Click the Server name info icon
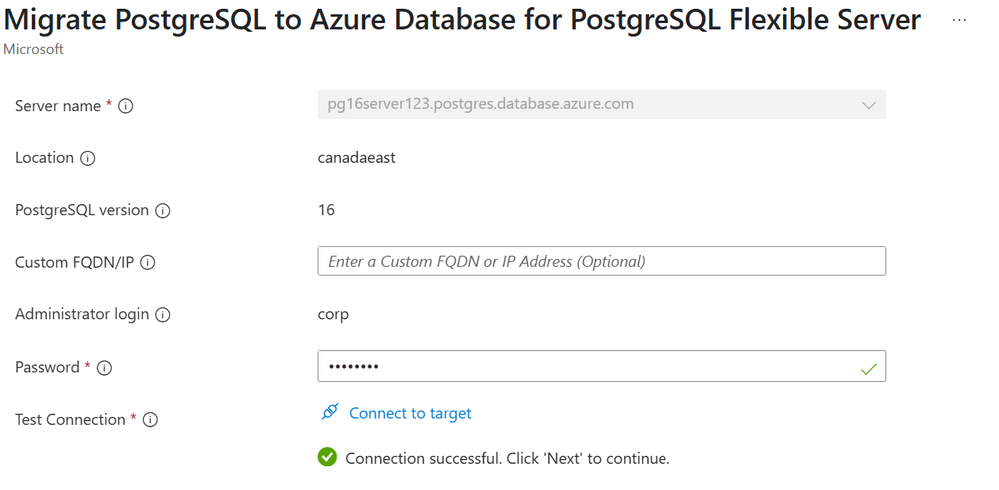The image size is (999, 490). 126,106
